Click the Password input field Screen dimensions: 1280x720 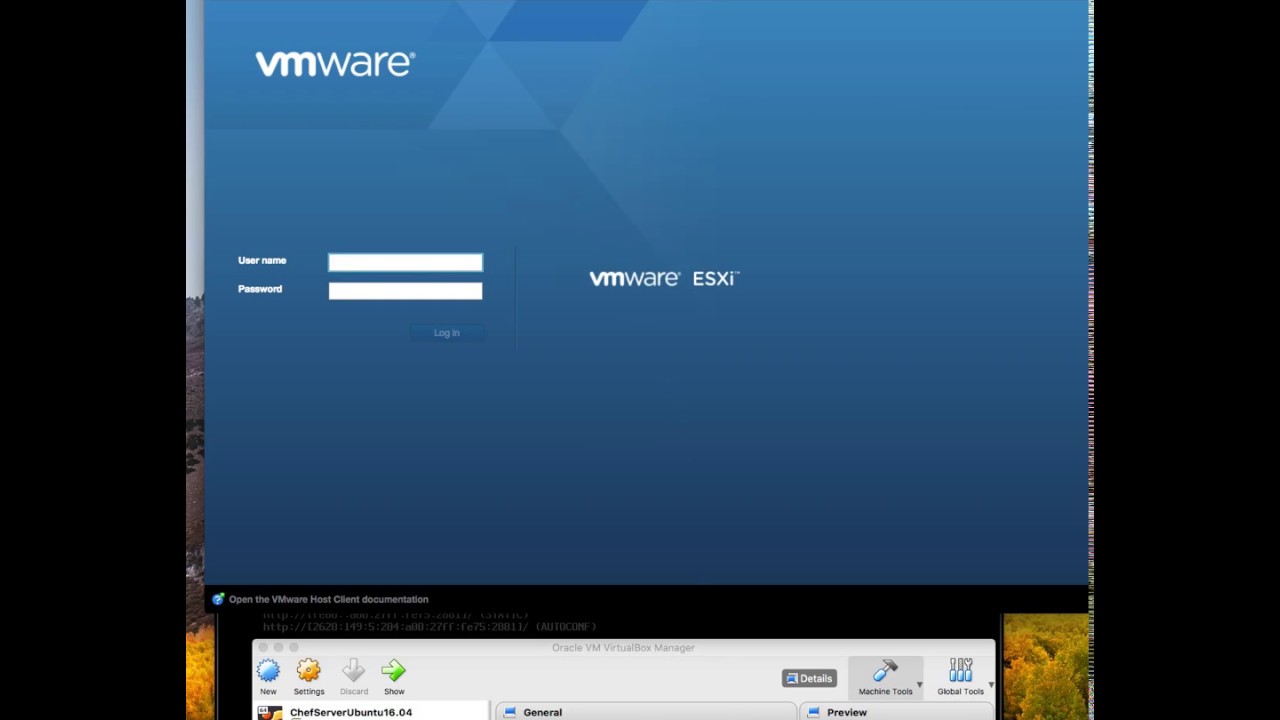(x=405, y=291)
